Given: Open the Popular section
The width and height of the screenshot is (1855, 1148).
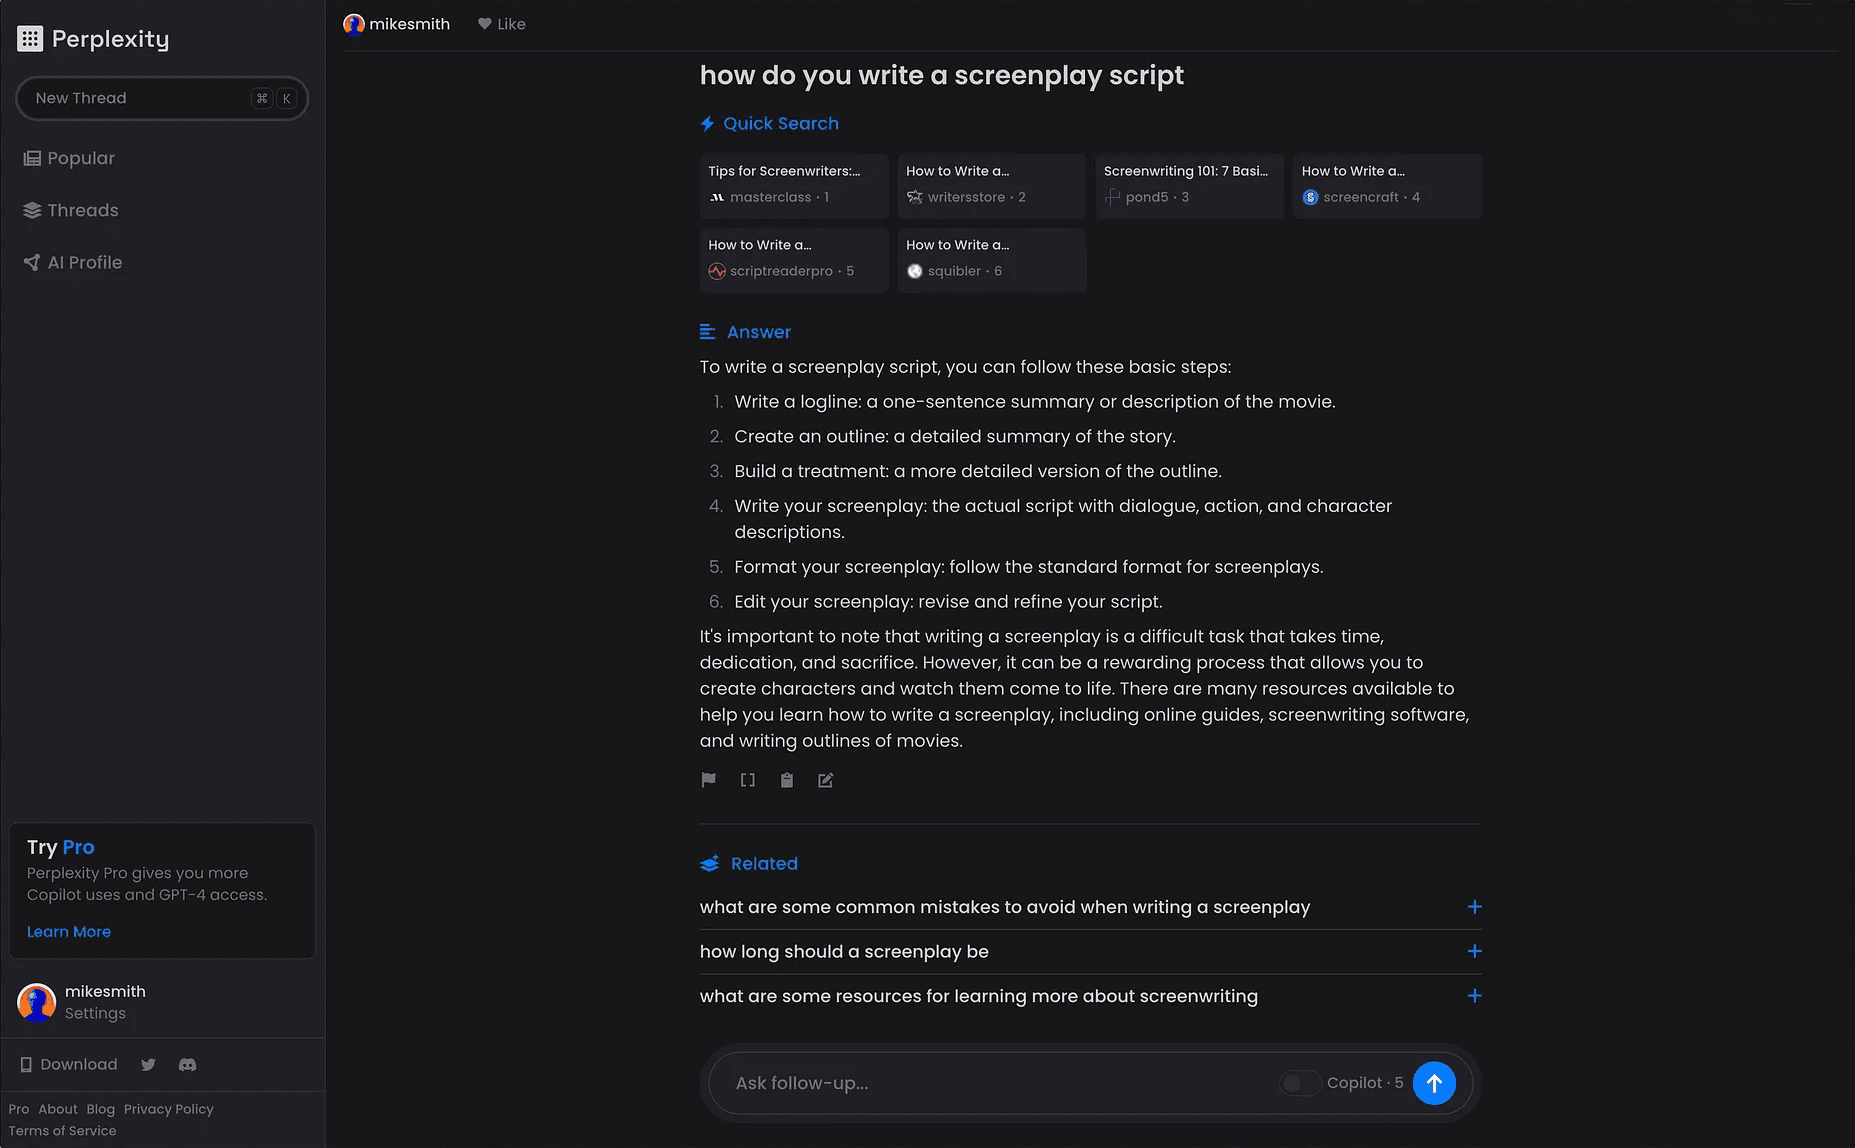Looking at the screenshot, I should click(69, 158).
